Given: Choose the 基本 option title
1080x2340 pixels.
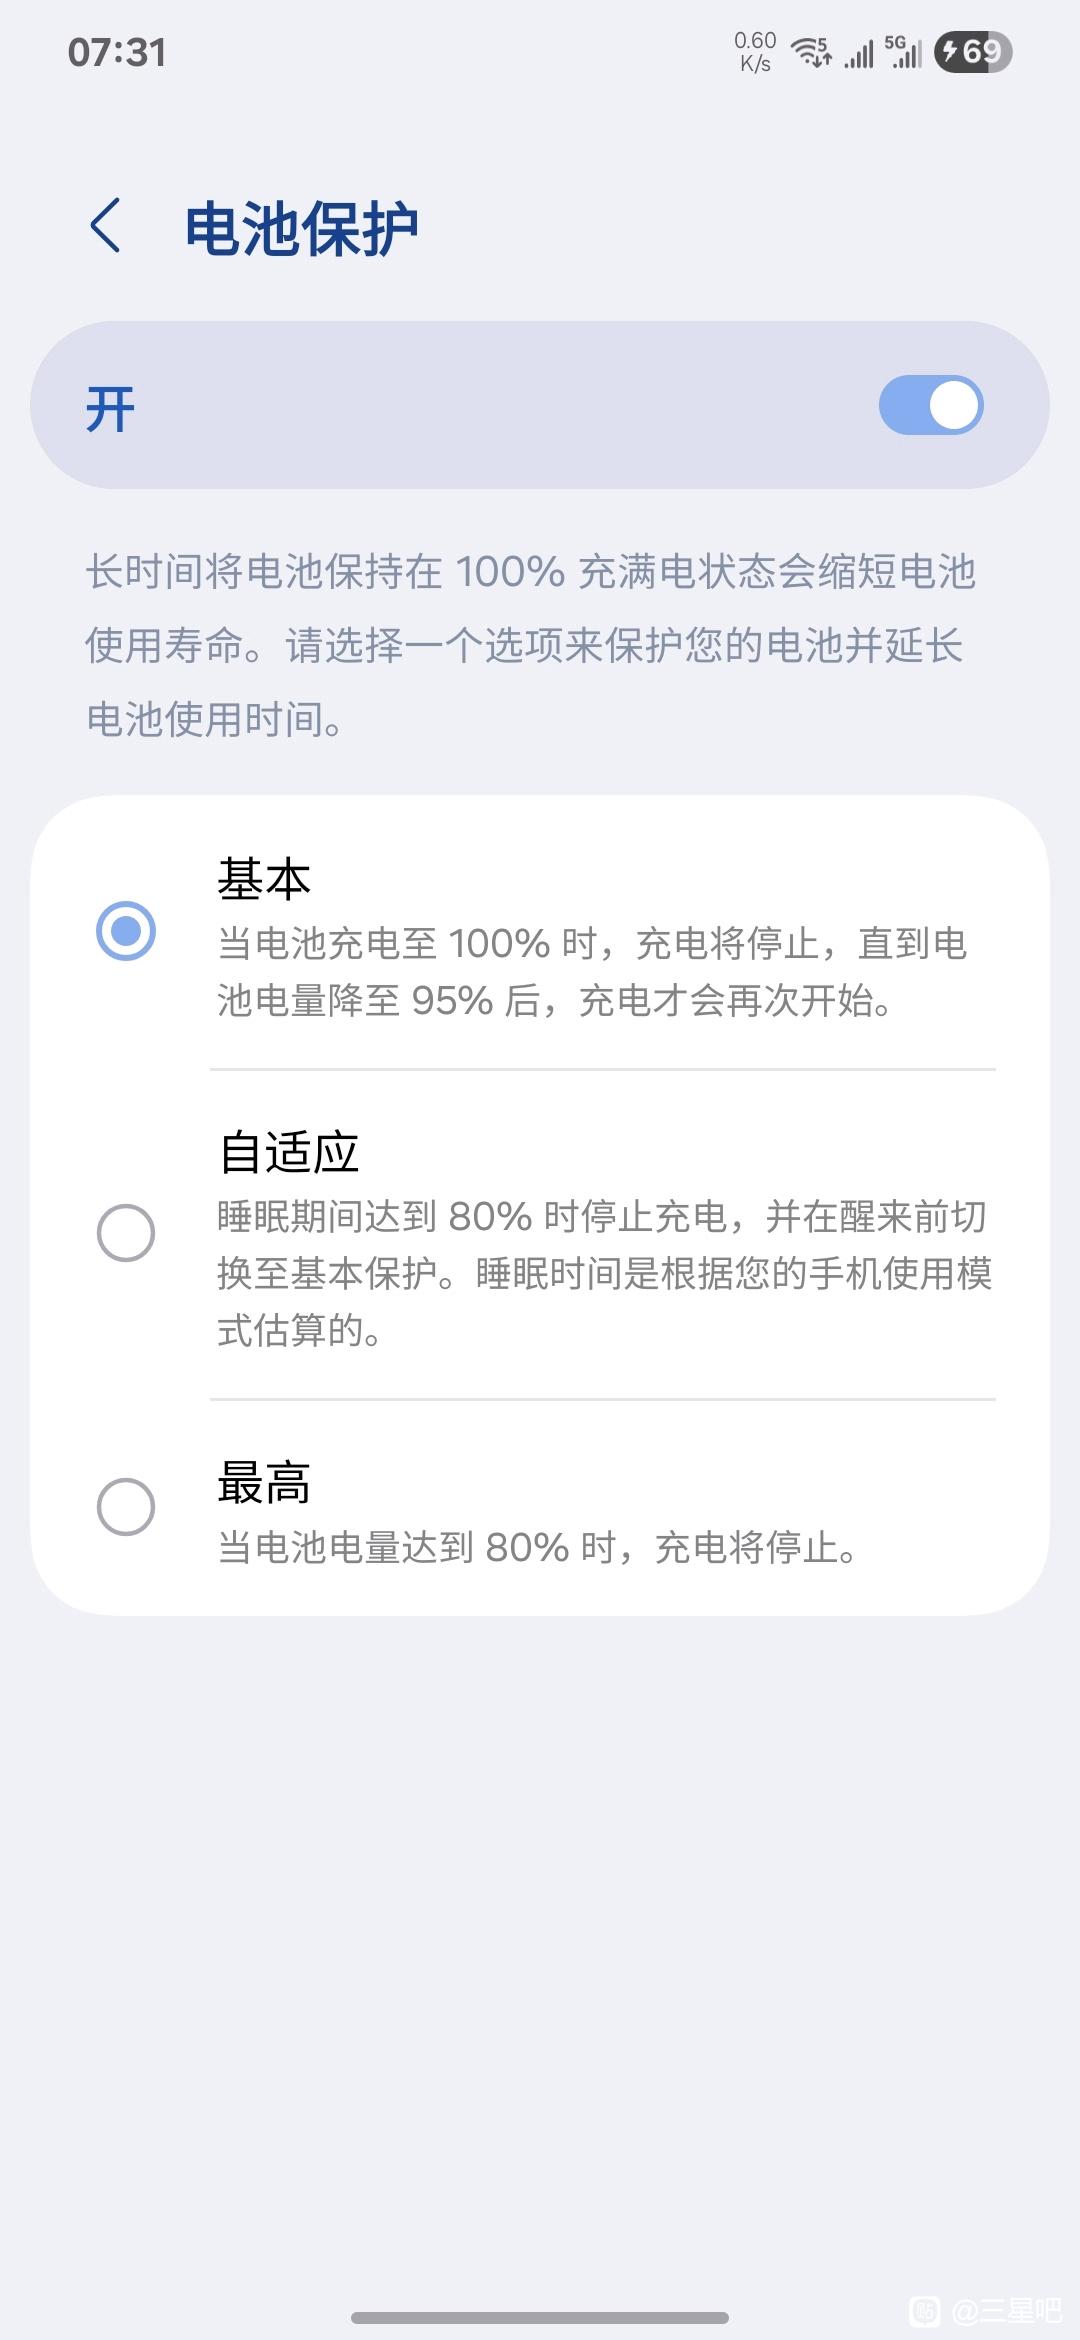Looking at the screenshot, I should (264, 879).
